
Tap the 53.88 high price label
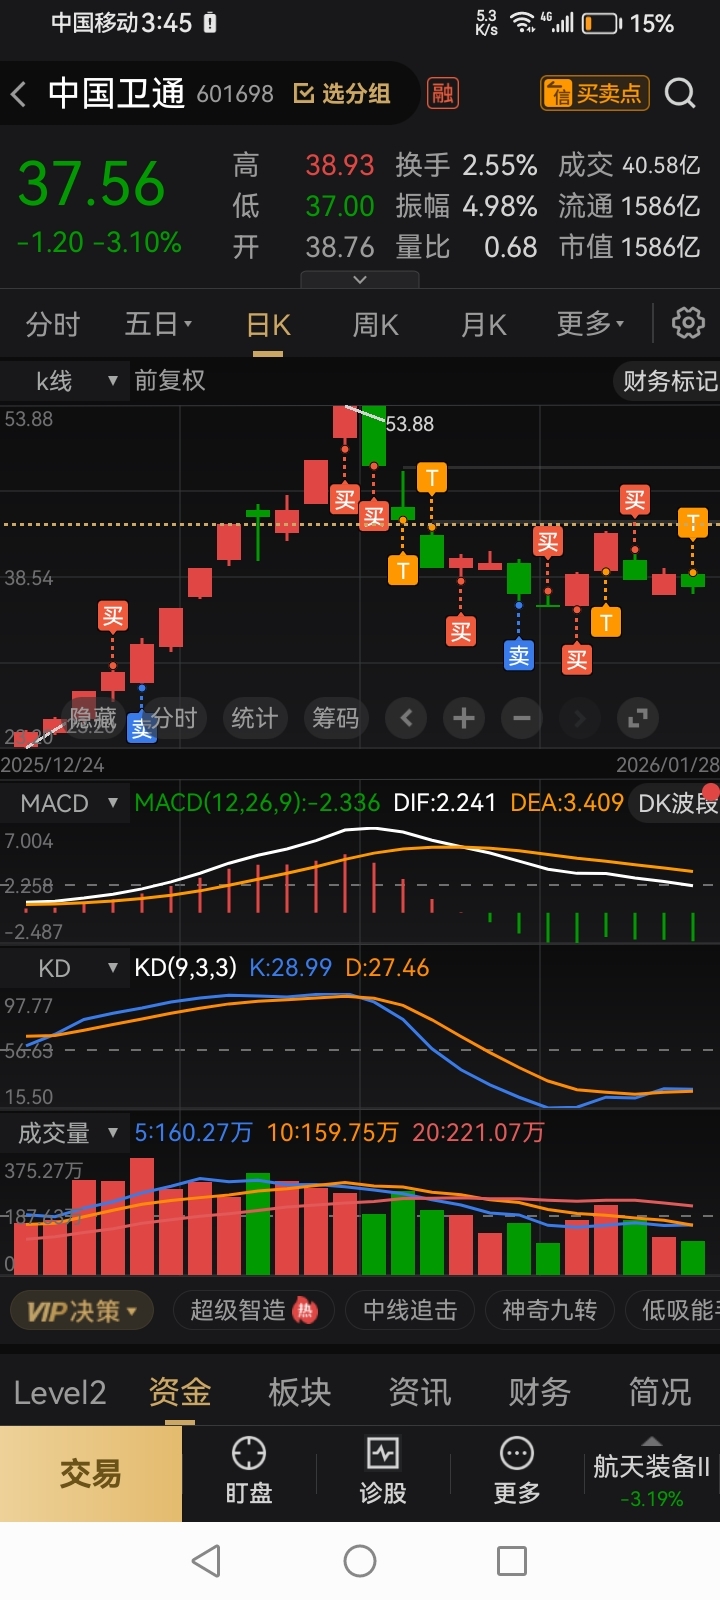pos(410,424)
